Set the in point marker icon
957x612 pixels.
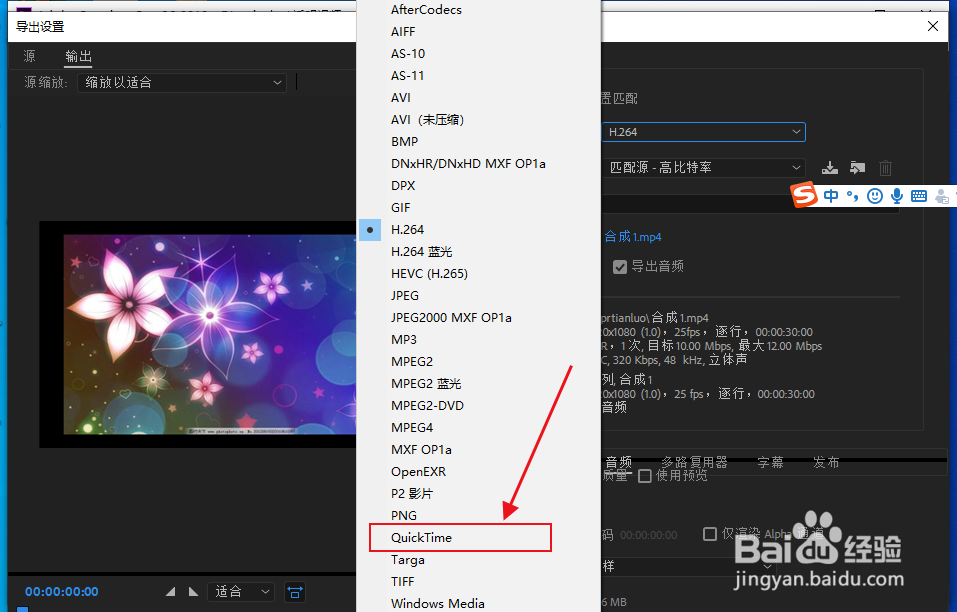tap(170, 591)
